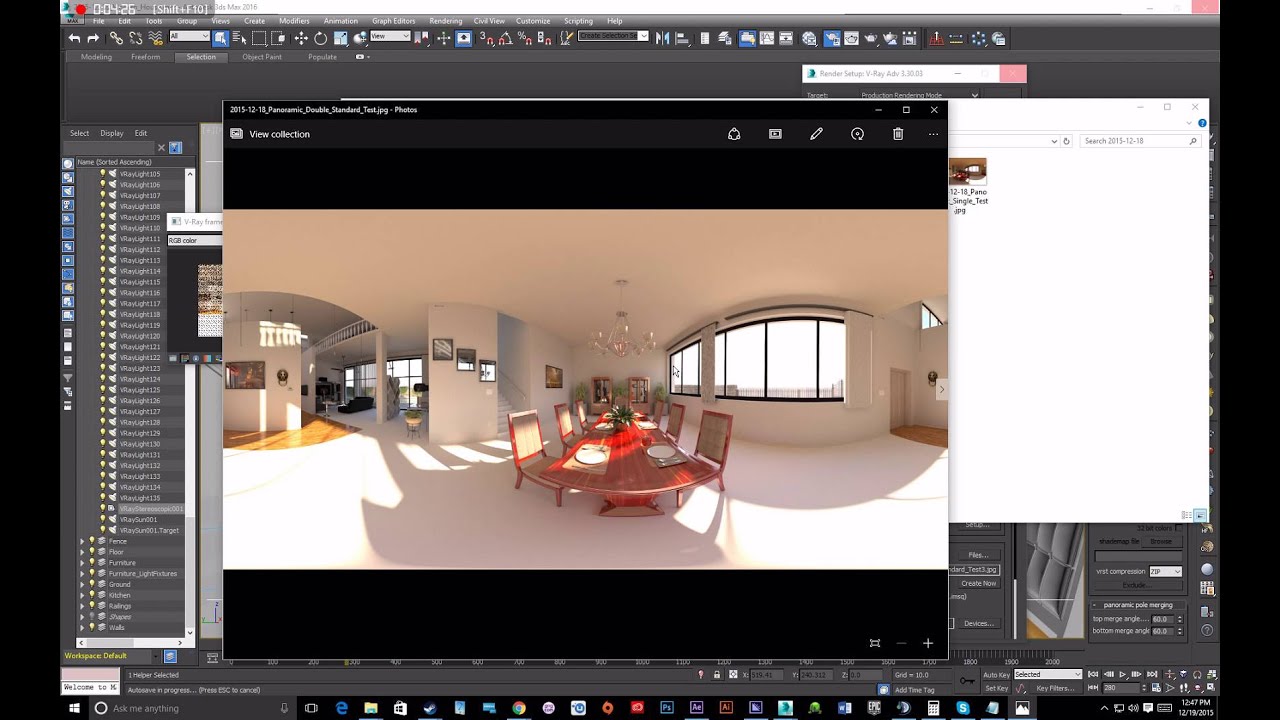Toggle visibility bulb of Floor layer
Screen dimensions: 1280x720
point(92,552)
